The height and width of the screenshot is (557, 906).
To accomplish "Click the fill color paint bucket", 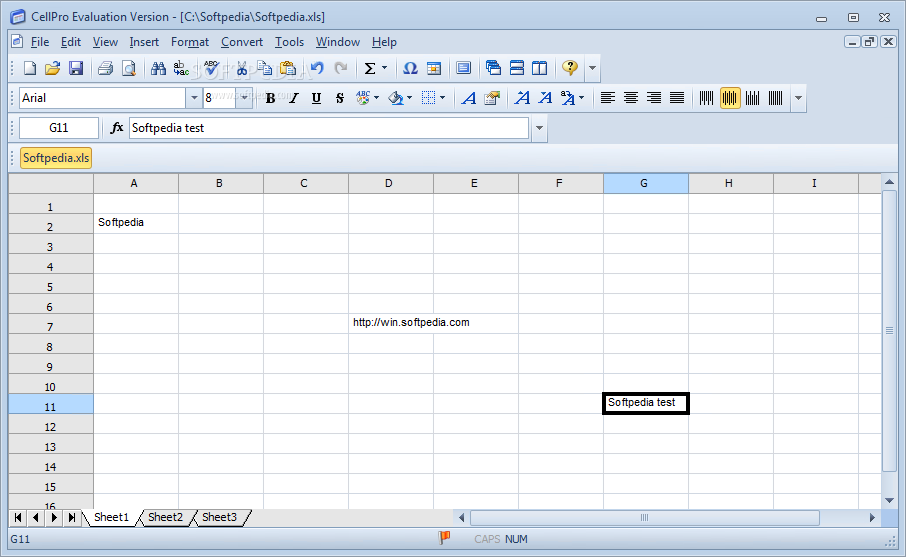I will 396,98.
